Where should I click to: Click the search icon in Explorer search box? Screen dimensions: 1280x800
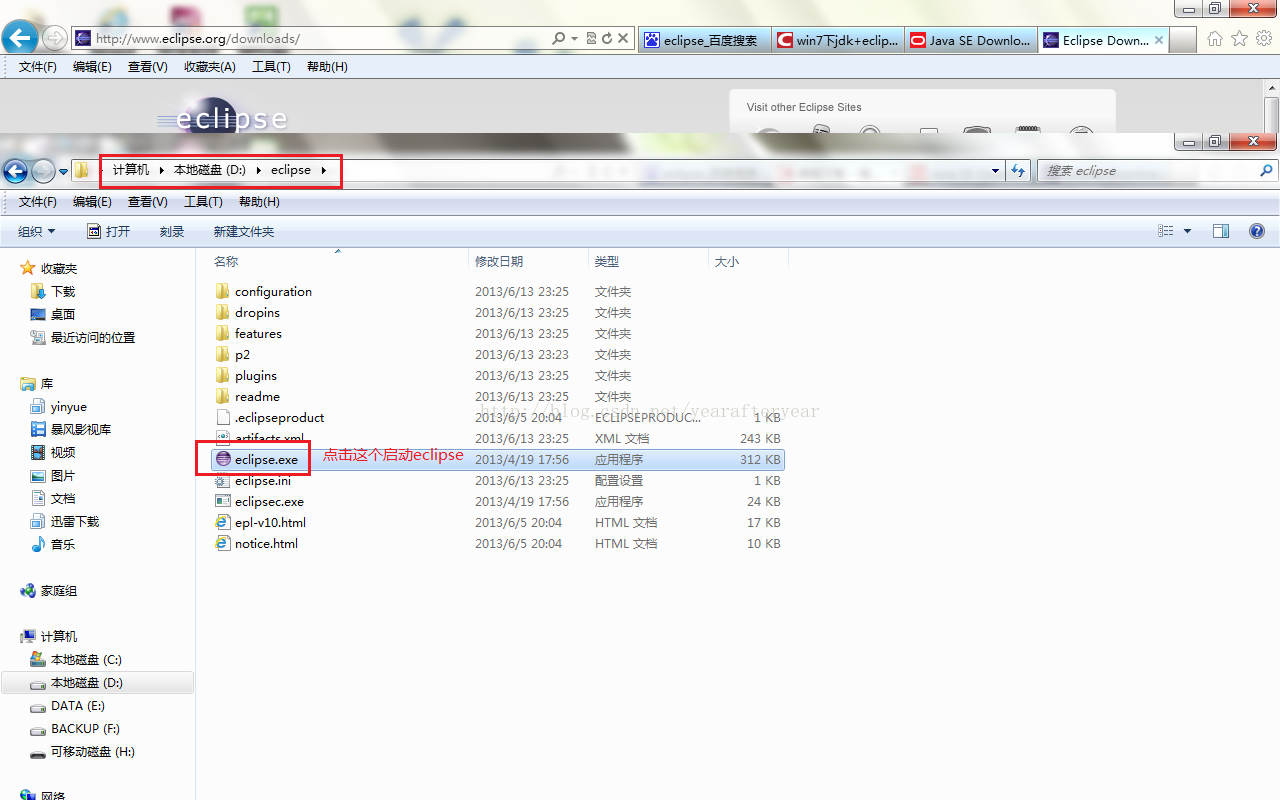[1266, 171]
